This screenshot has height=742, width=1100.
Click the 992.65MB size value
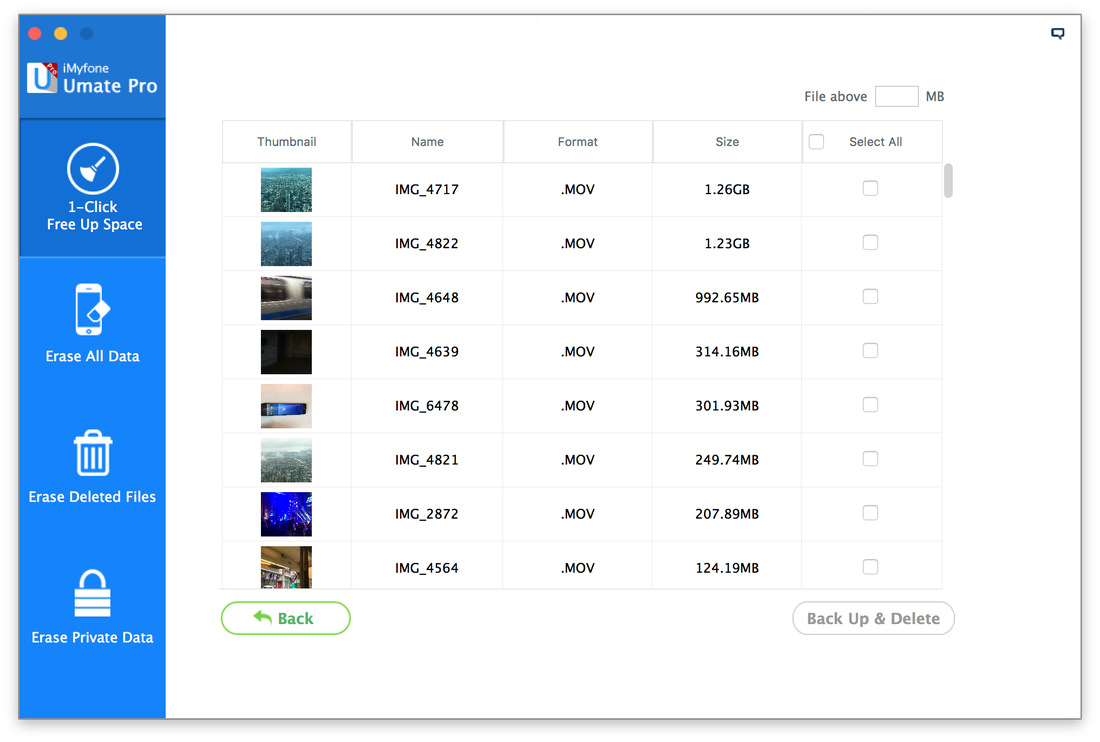(x=727, y=297)
